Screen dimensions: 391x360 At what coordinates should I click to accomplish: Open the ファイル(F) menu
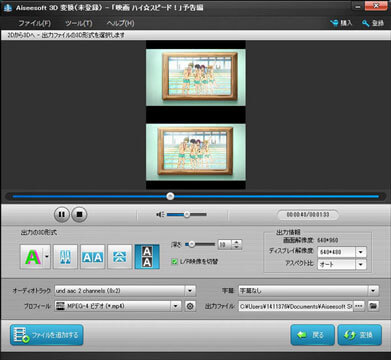click(x=34, y=23)
